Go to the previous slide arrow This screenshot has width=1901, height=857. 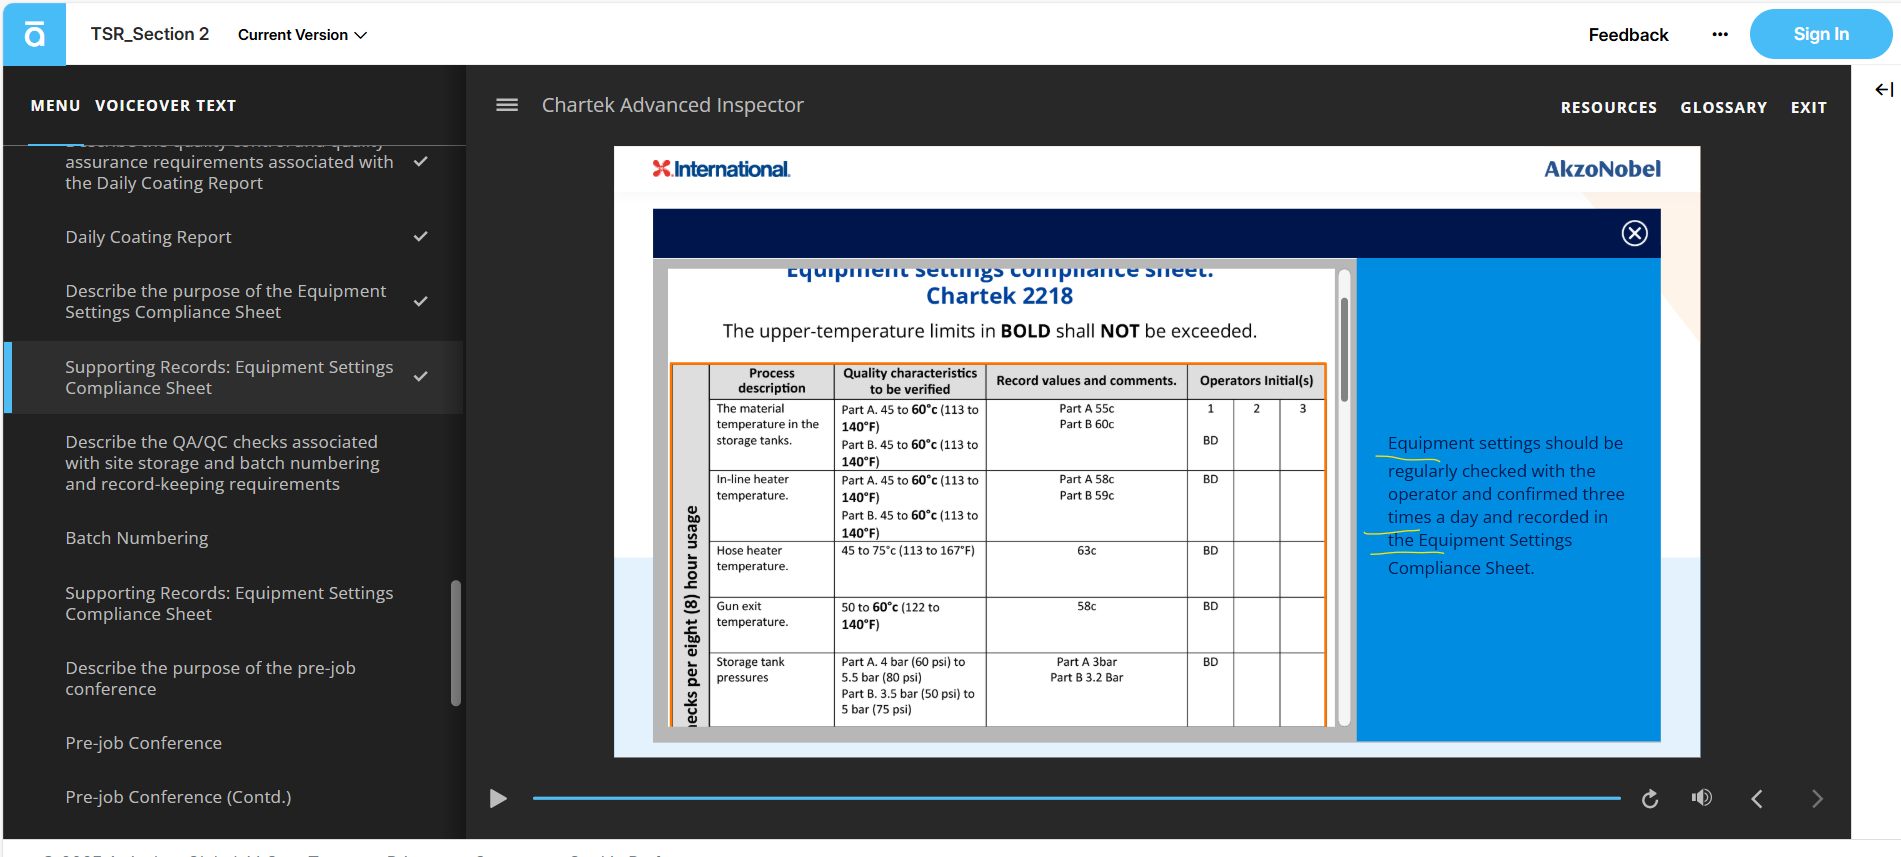[x=1757, y=798]
